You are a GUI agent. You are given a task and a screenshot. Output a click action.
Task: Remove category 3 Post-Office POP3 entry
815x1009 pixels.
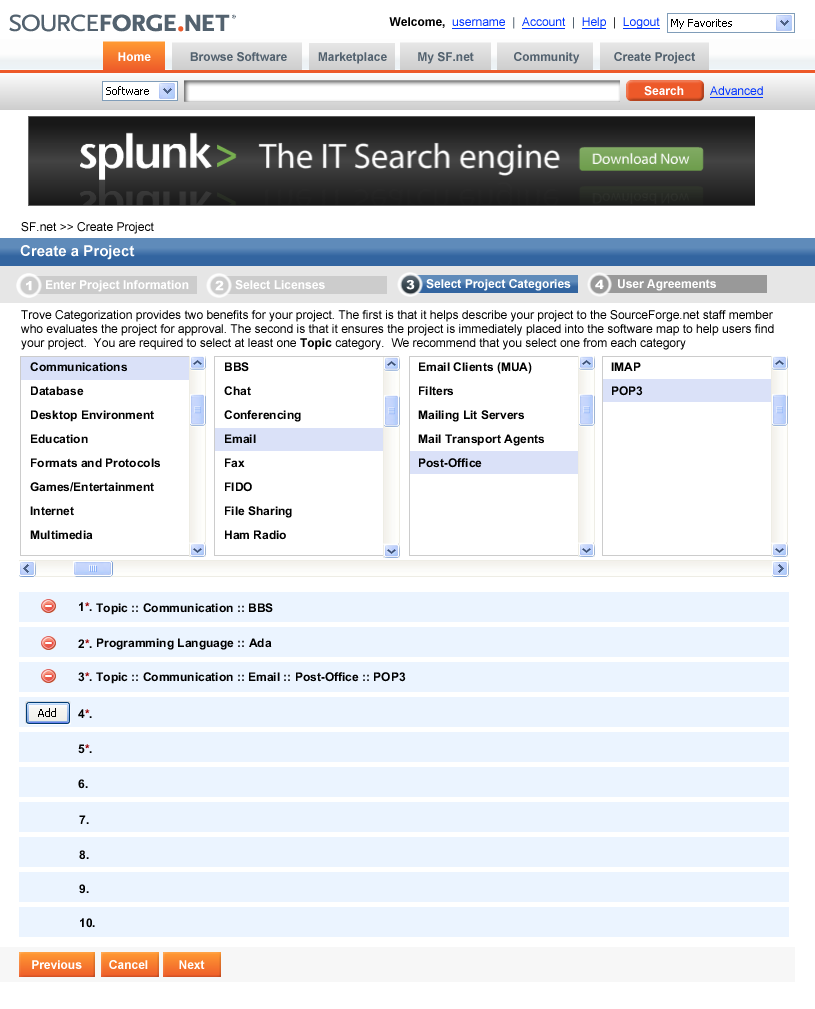tap(48, 676)
